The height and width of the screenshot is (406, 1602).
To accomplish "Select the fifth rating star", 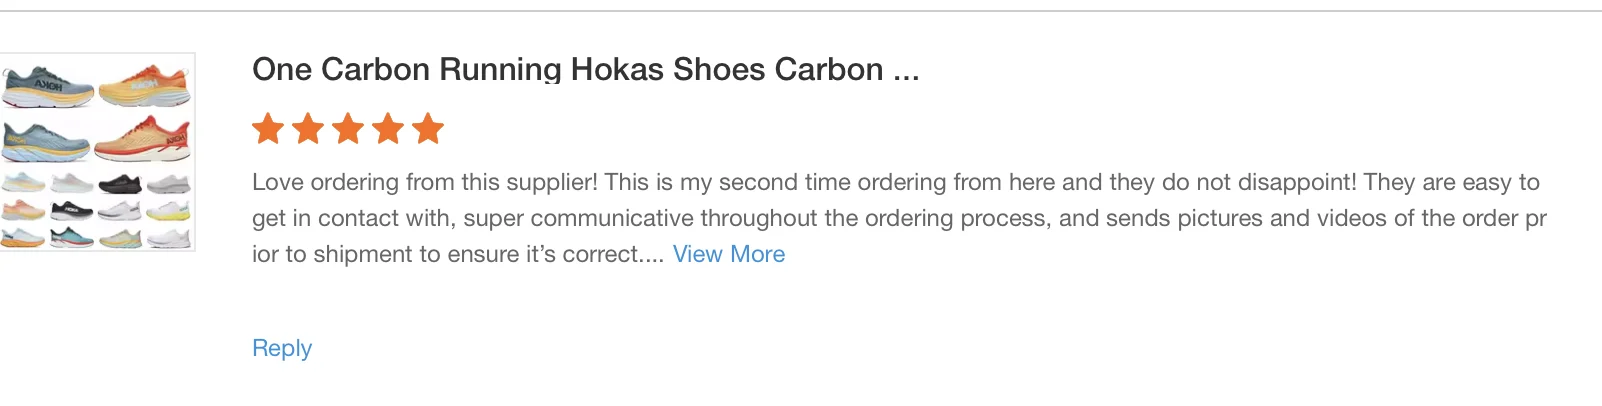I will 428,129.
